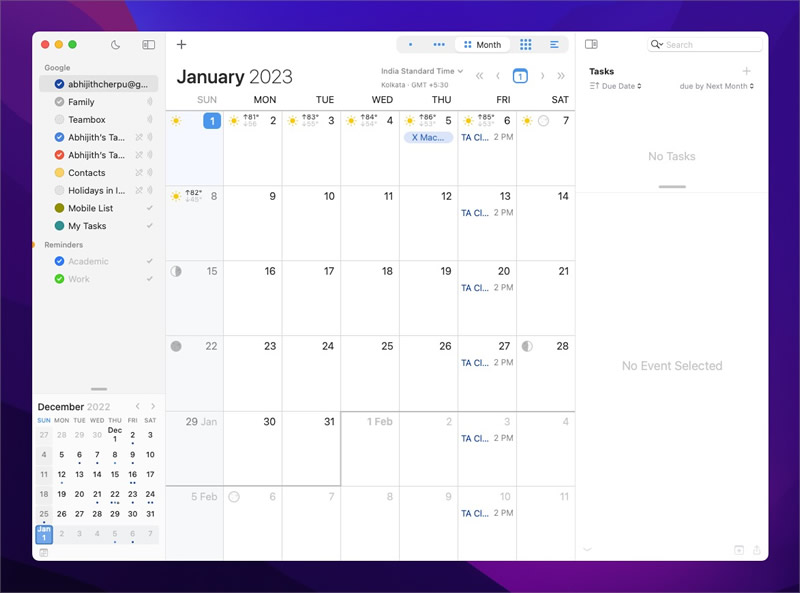Add a new task plus icon
Image resolution: width=800 pixels, height=593 pixels.
click(746, 71)
